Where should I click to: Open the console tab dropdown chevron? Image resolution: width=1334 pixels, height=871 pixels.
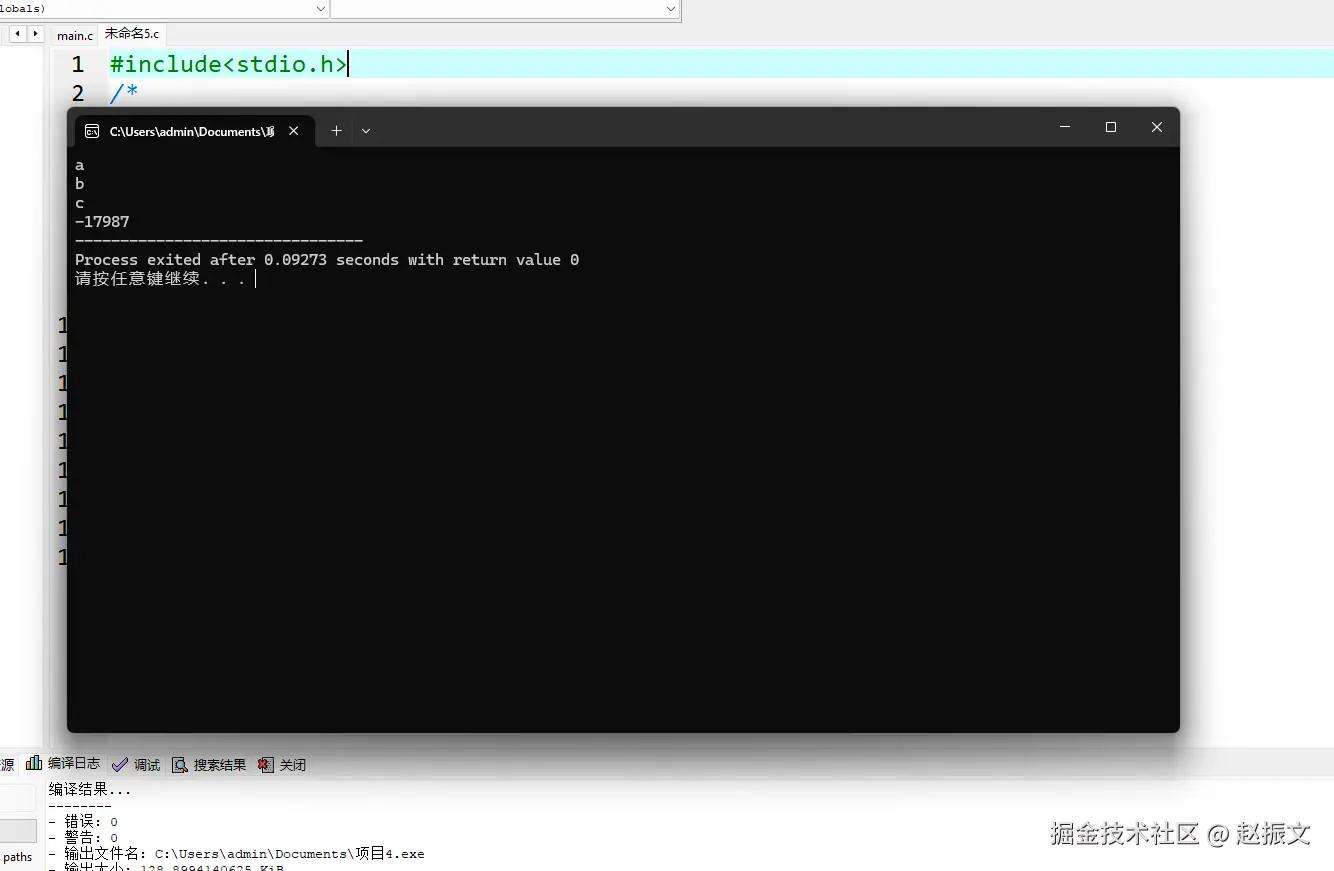point(366,131)
